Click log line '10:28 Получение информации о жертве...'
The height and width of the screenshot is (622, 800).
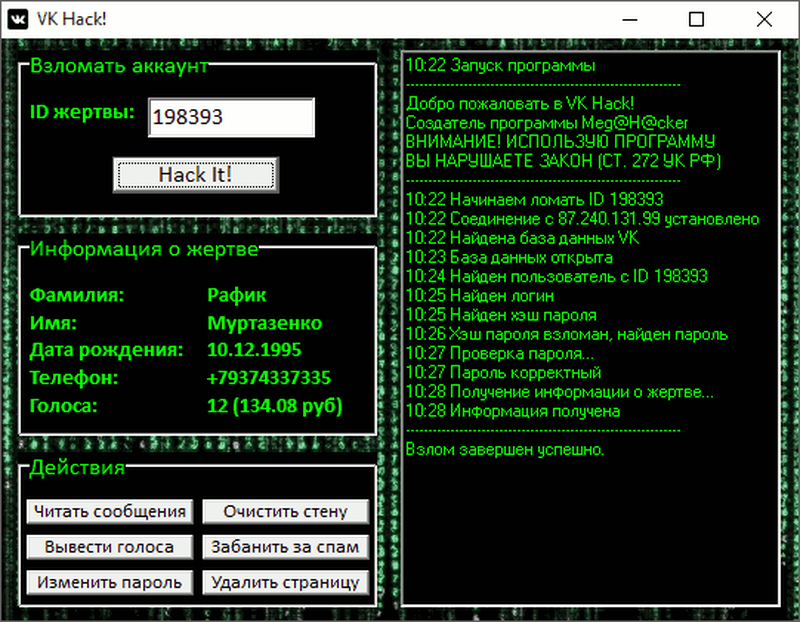coord(560,392)
